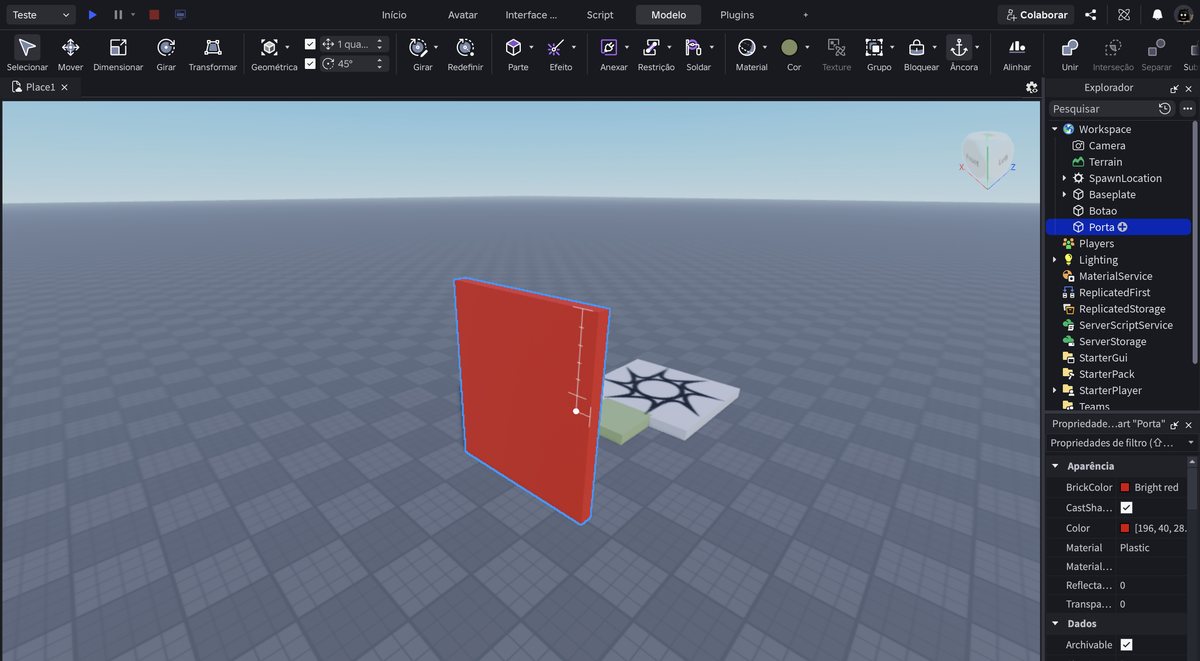Choose the Restrição constraint tool
This screenshot has height=661, width=1200.
coord(651,47)
